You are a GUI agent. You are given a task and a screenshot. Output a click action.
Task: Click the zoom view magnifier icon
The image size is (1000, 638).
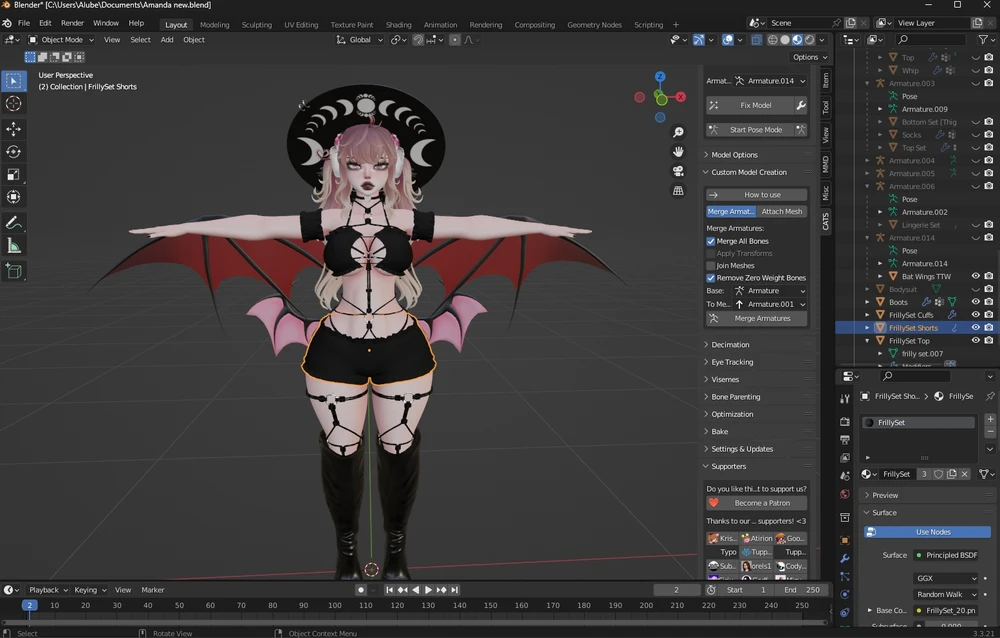point(678,131)
